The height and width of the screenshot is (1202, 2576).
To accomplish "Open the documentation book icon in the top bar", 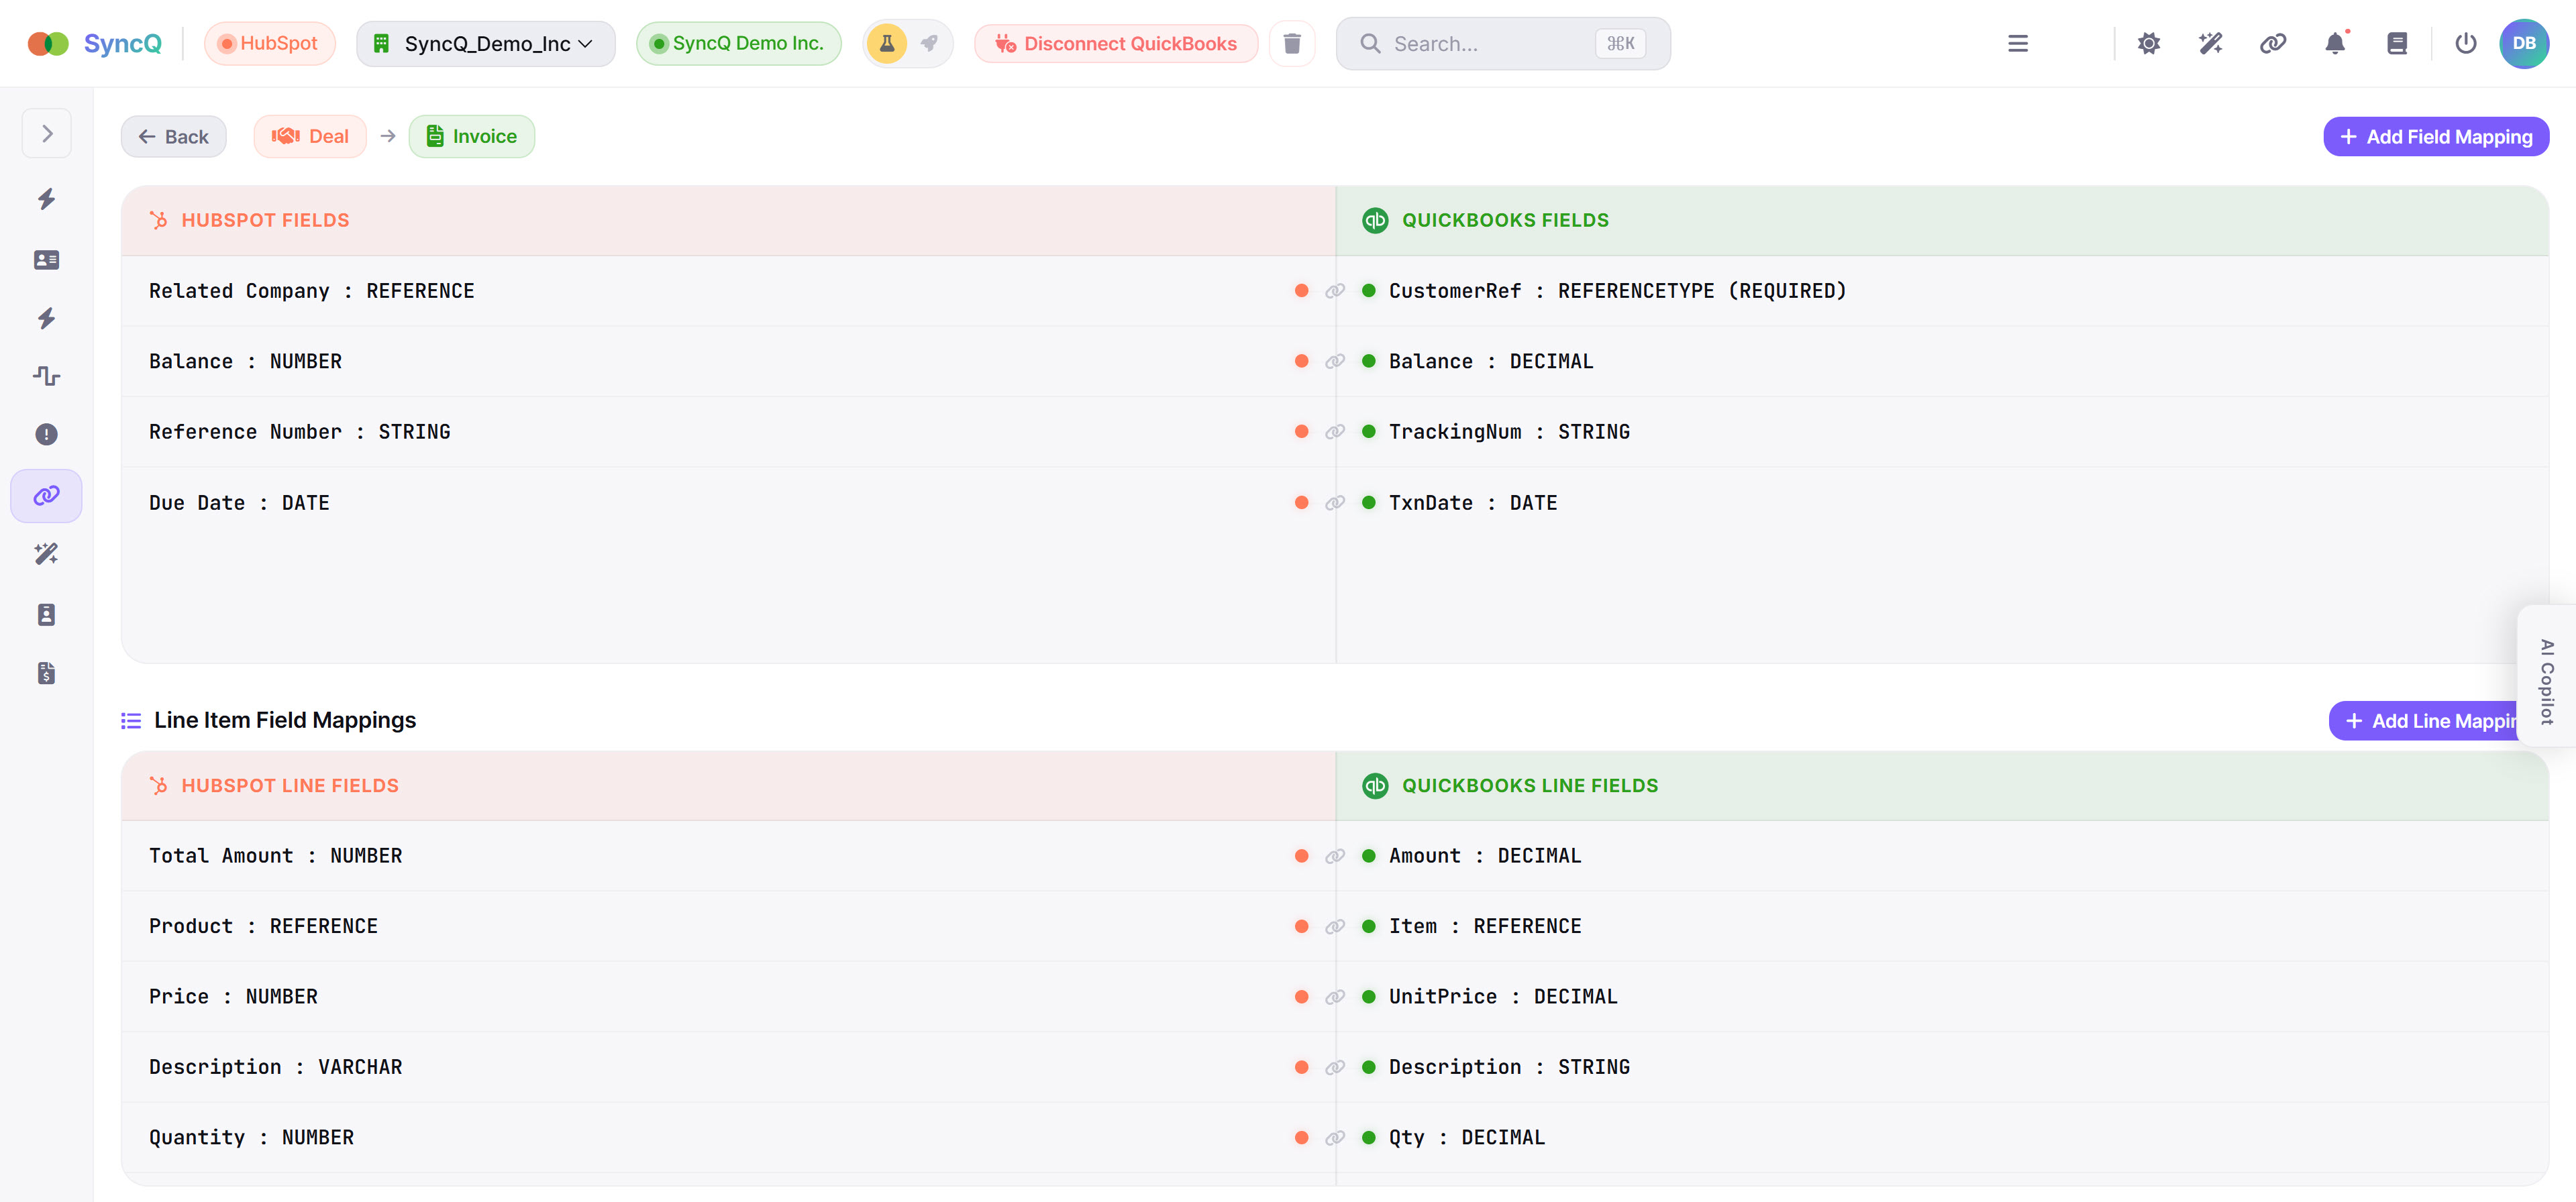I will click(x=2397, y=43).
